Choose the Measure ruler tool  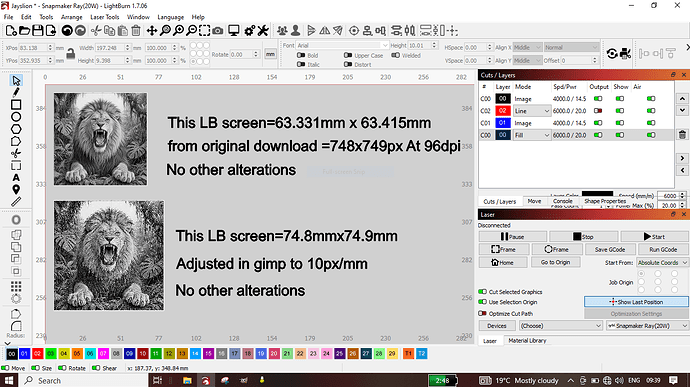[x=16, y=202]
